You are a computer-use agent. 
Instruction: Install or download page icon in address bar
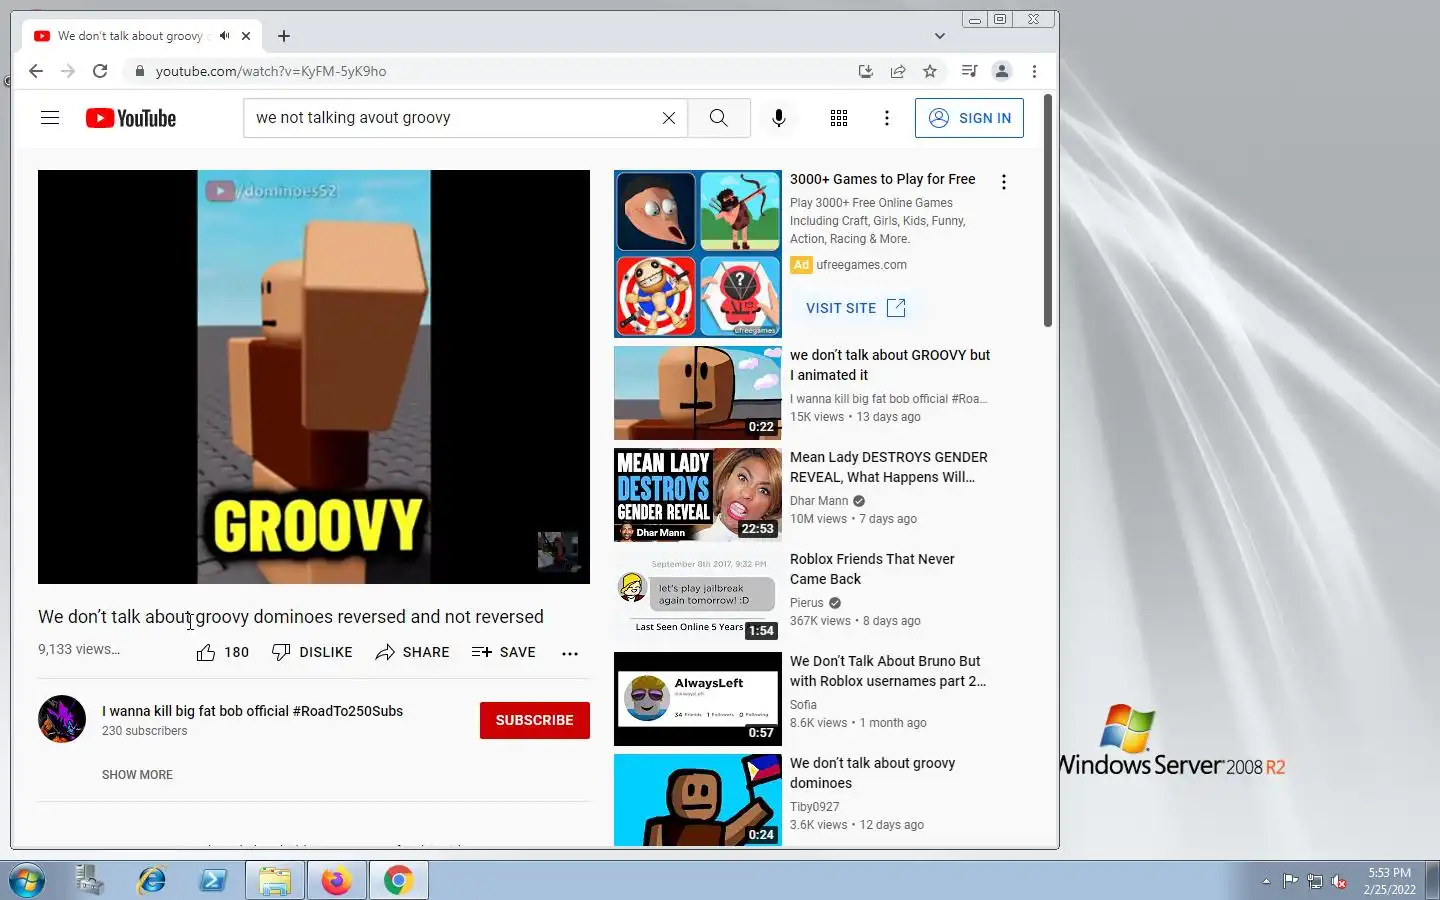(x=866, y=71)
